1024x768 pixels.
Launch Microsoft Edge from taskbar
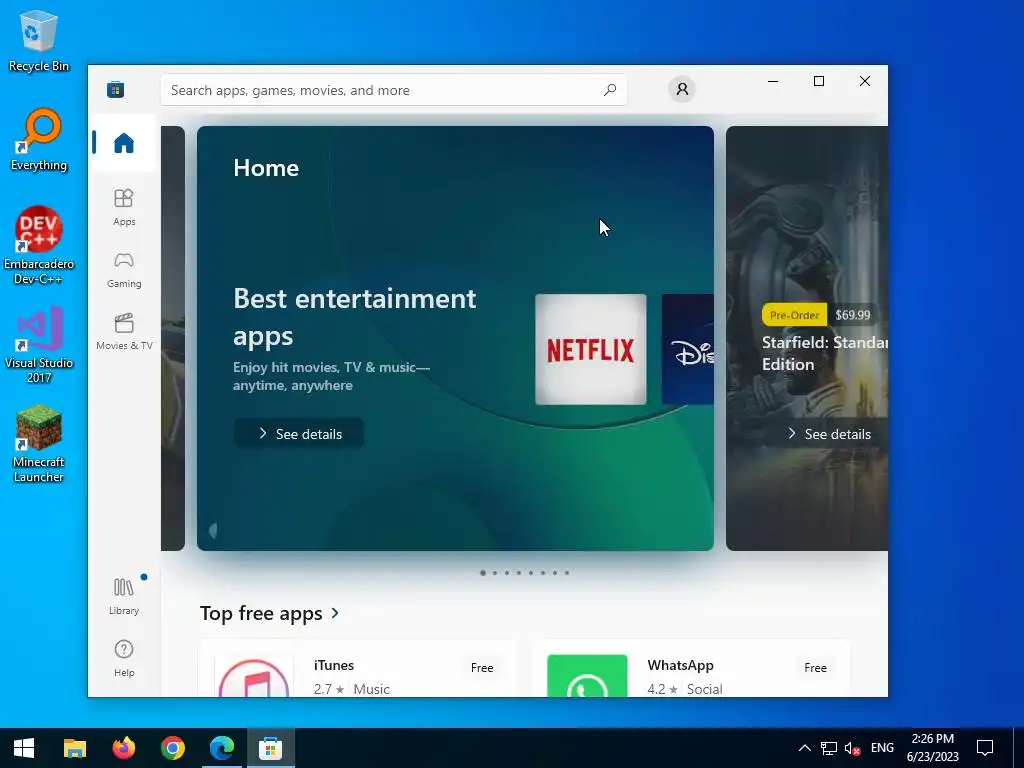pos(221,748)
